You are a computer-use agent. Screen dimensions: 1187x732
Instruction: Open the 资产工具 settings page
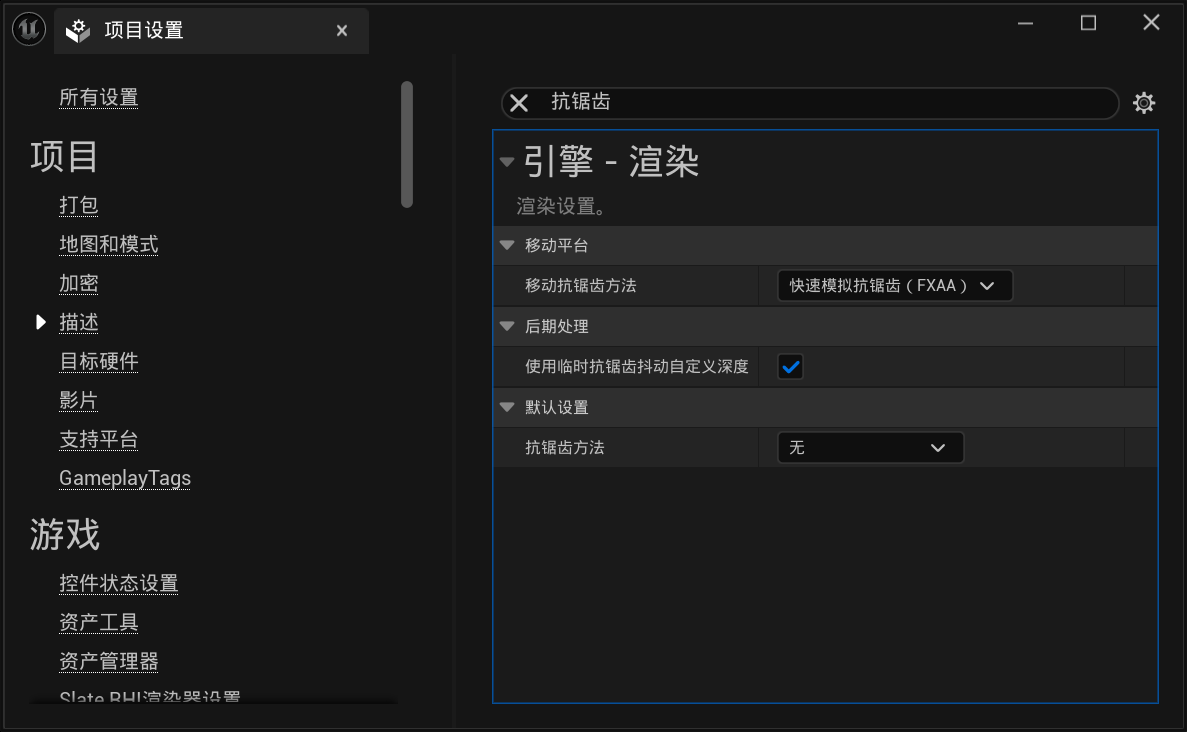[98, 622]
